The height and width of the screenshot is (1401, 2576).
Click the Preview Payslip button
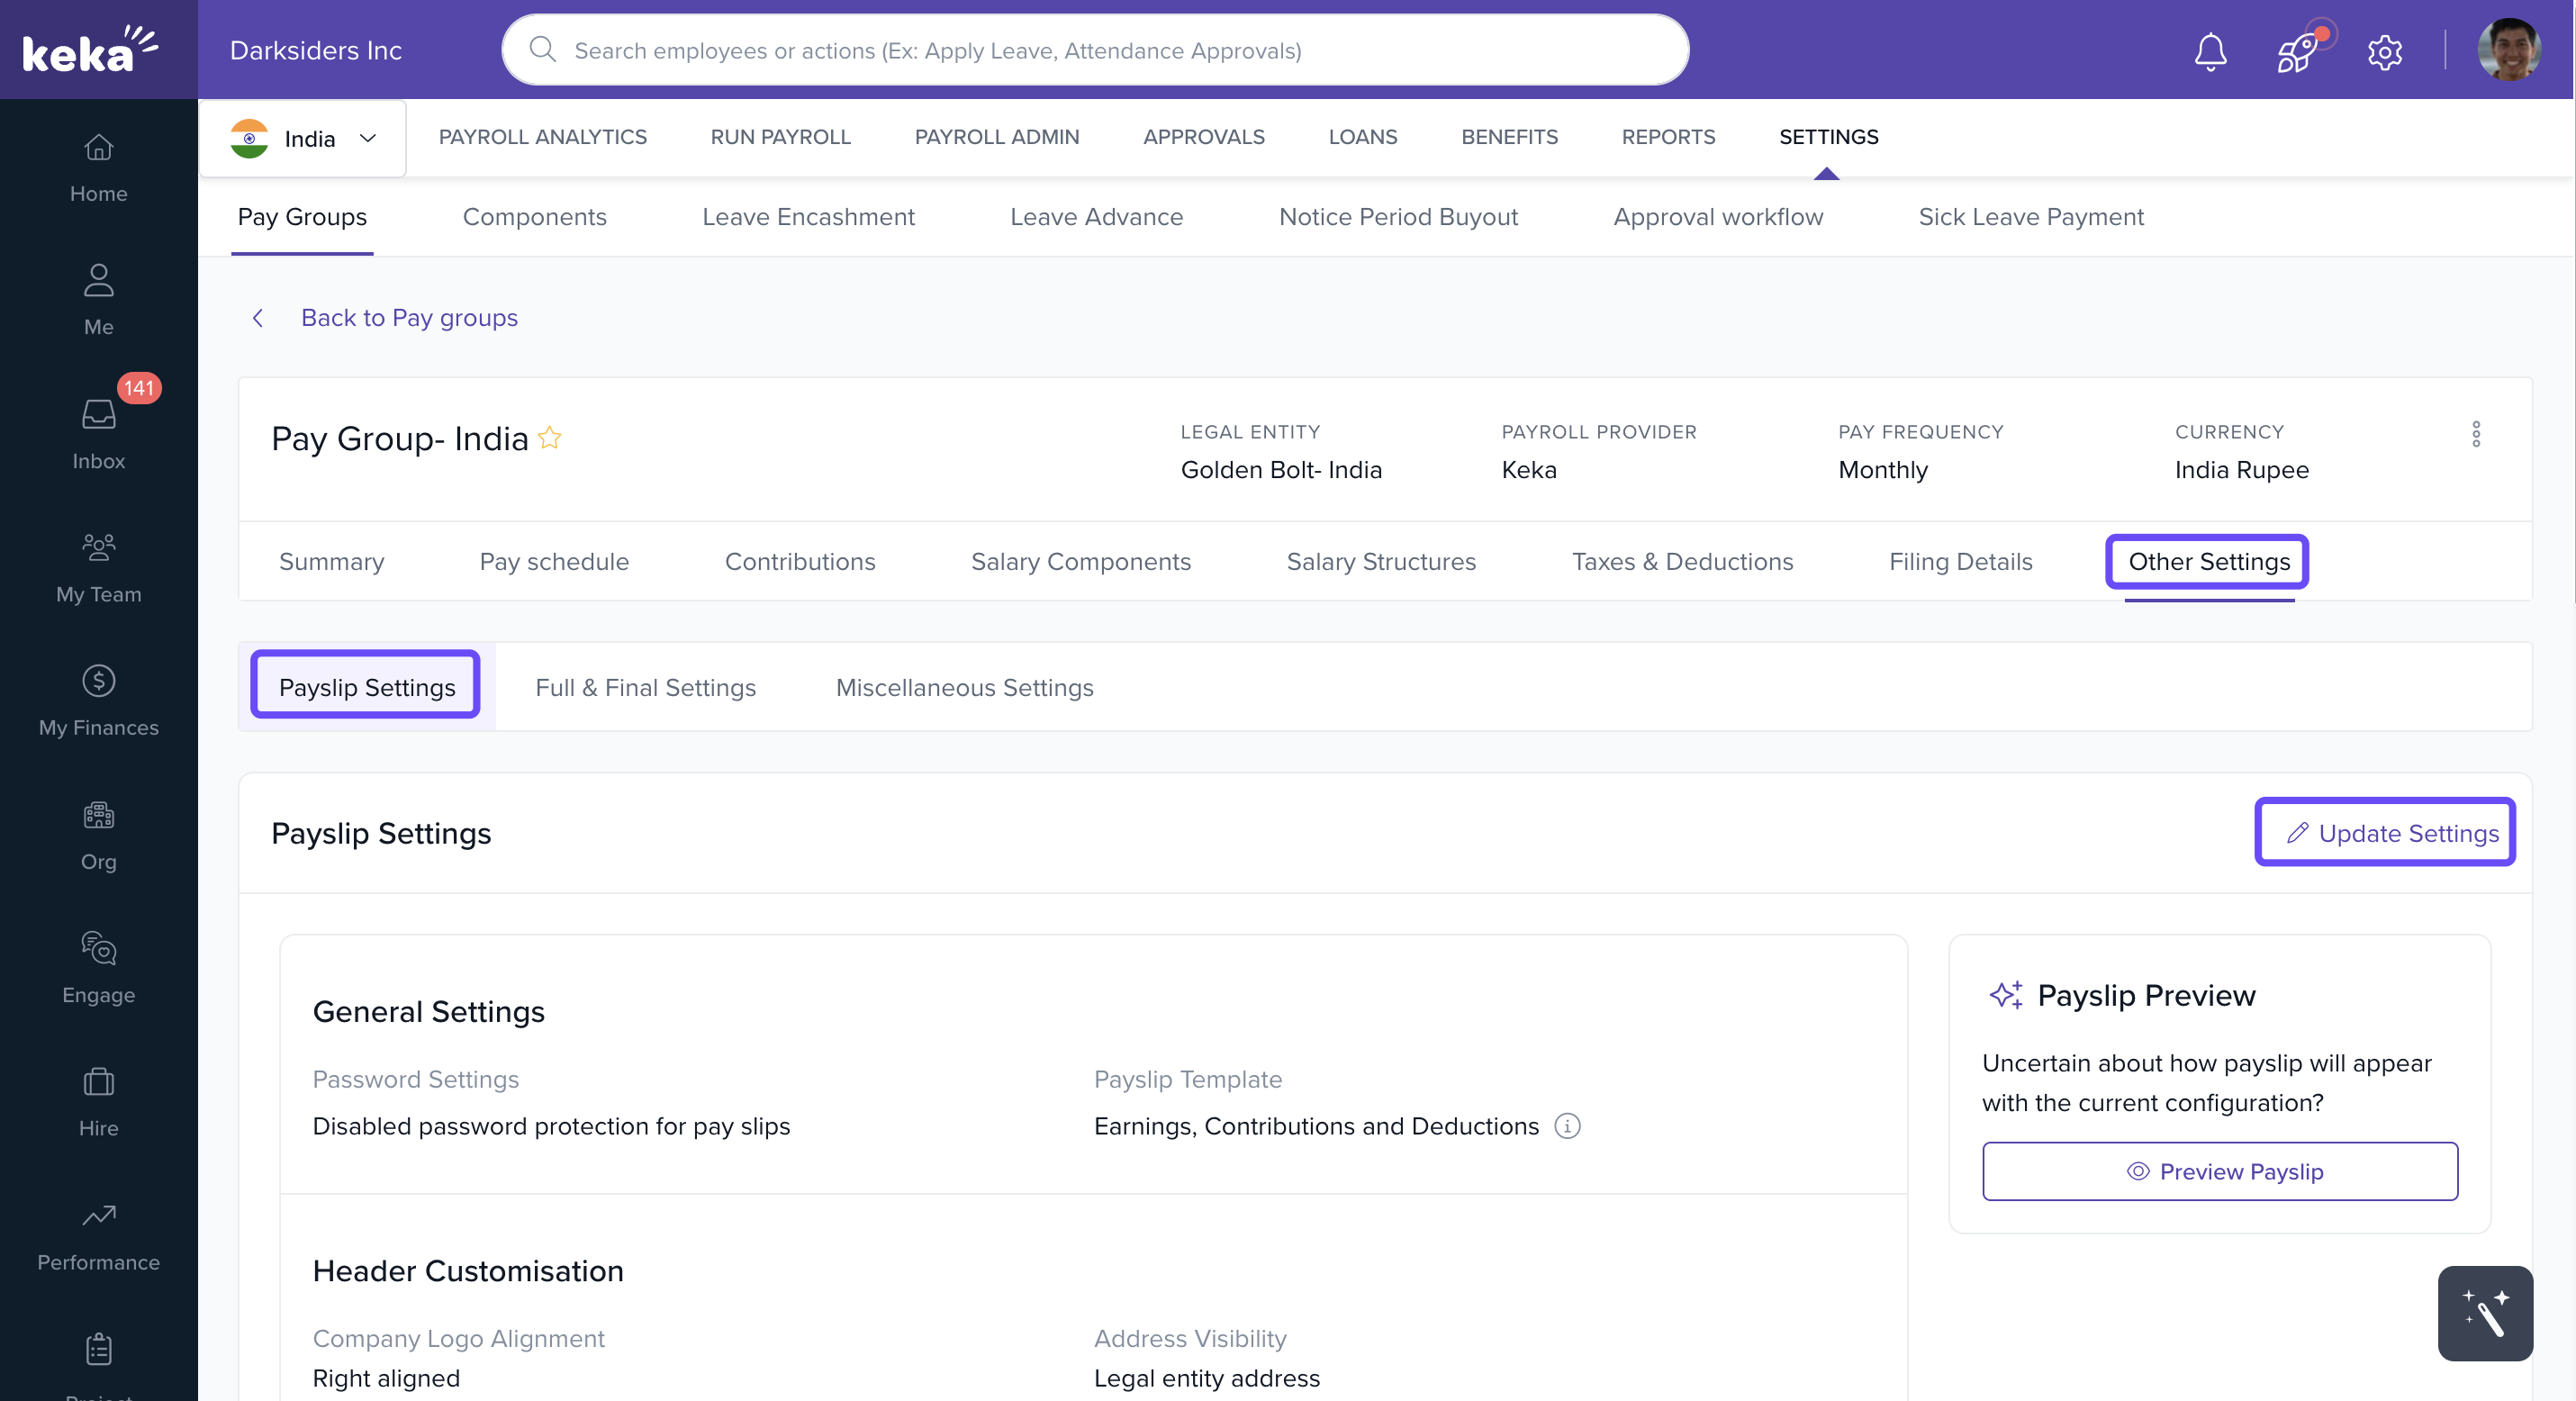click(2219, 1171)
